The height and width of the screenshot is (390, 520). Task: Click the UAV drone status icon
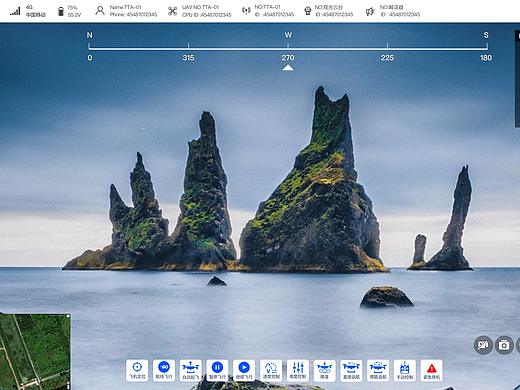tap(172, 11)
